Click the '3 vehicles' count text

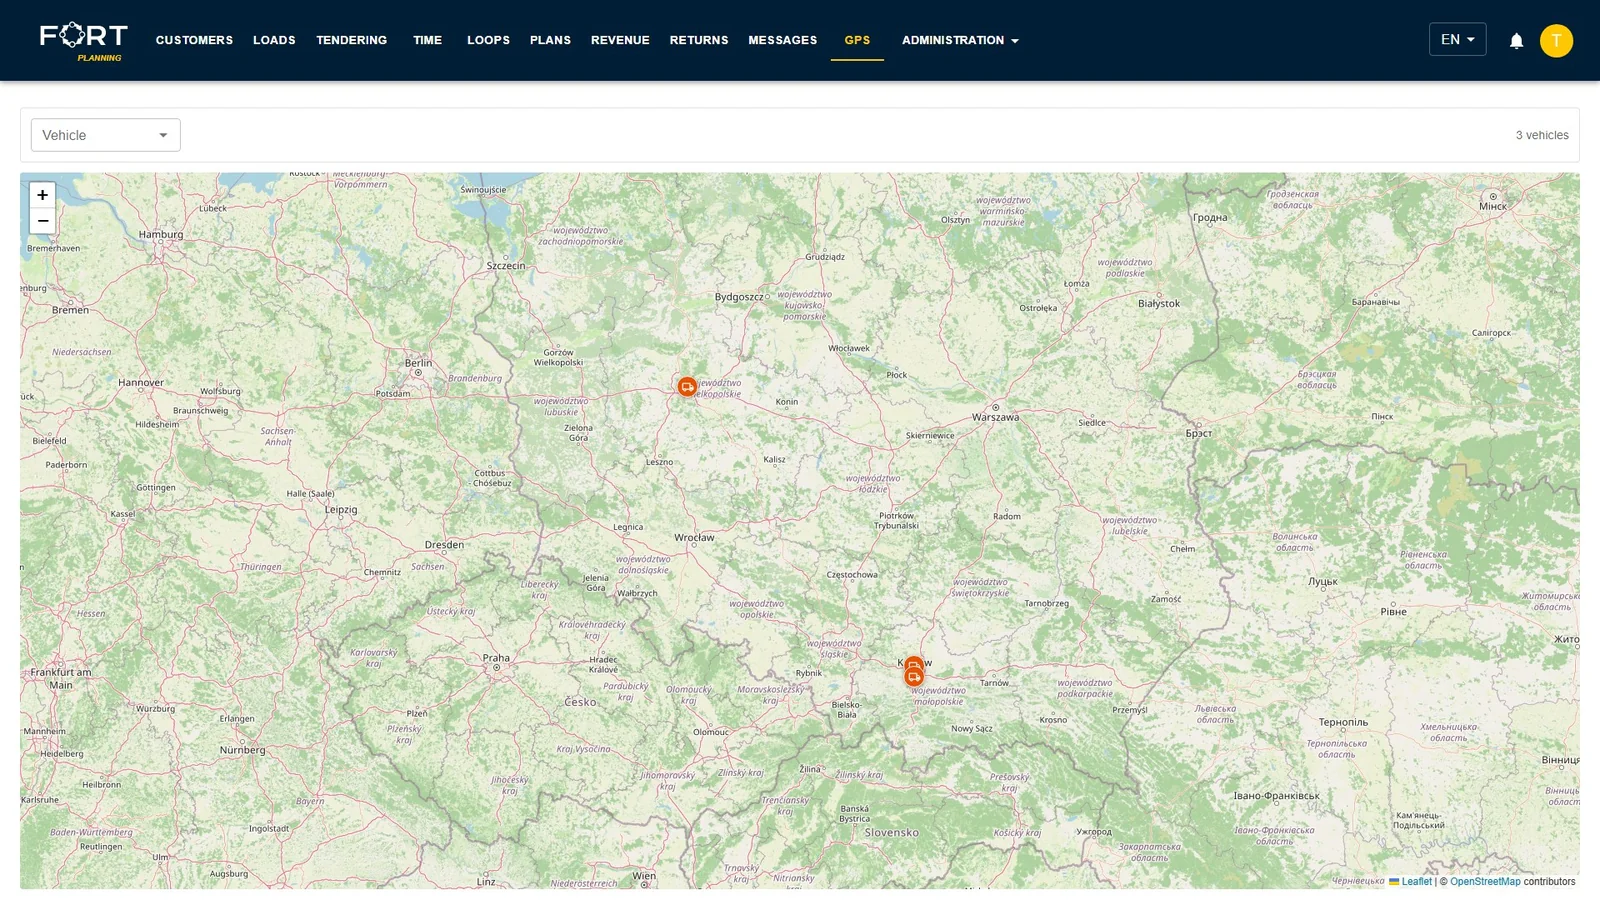(1542, 135)
